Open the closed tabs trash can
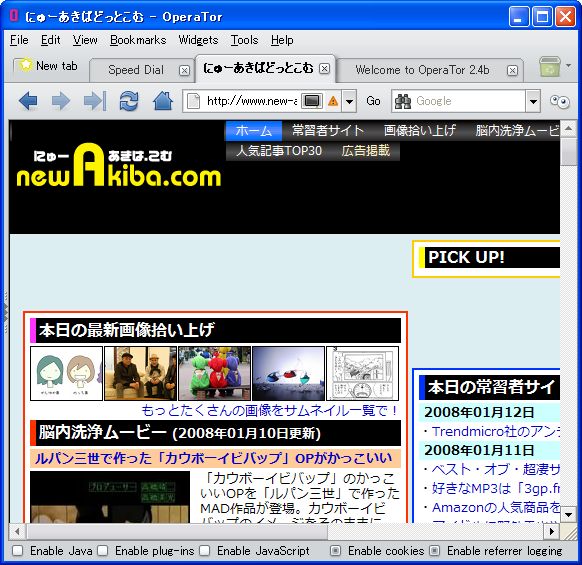The image size is (582, 565). (550, 67)
